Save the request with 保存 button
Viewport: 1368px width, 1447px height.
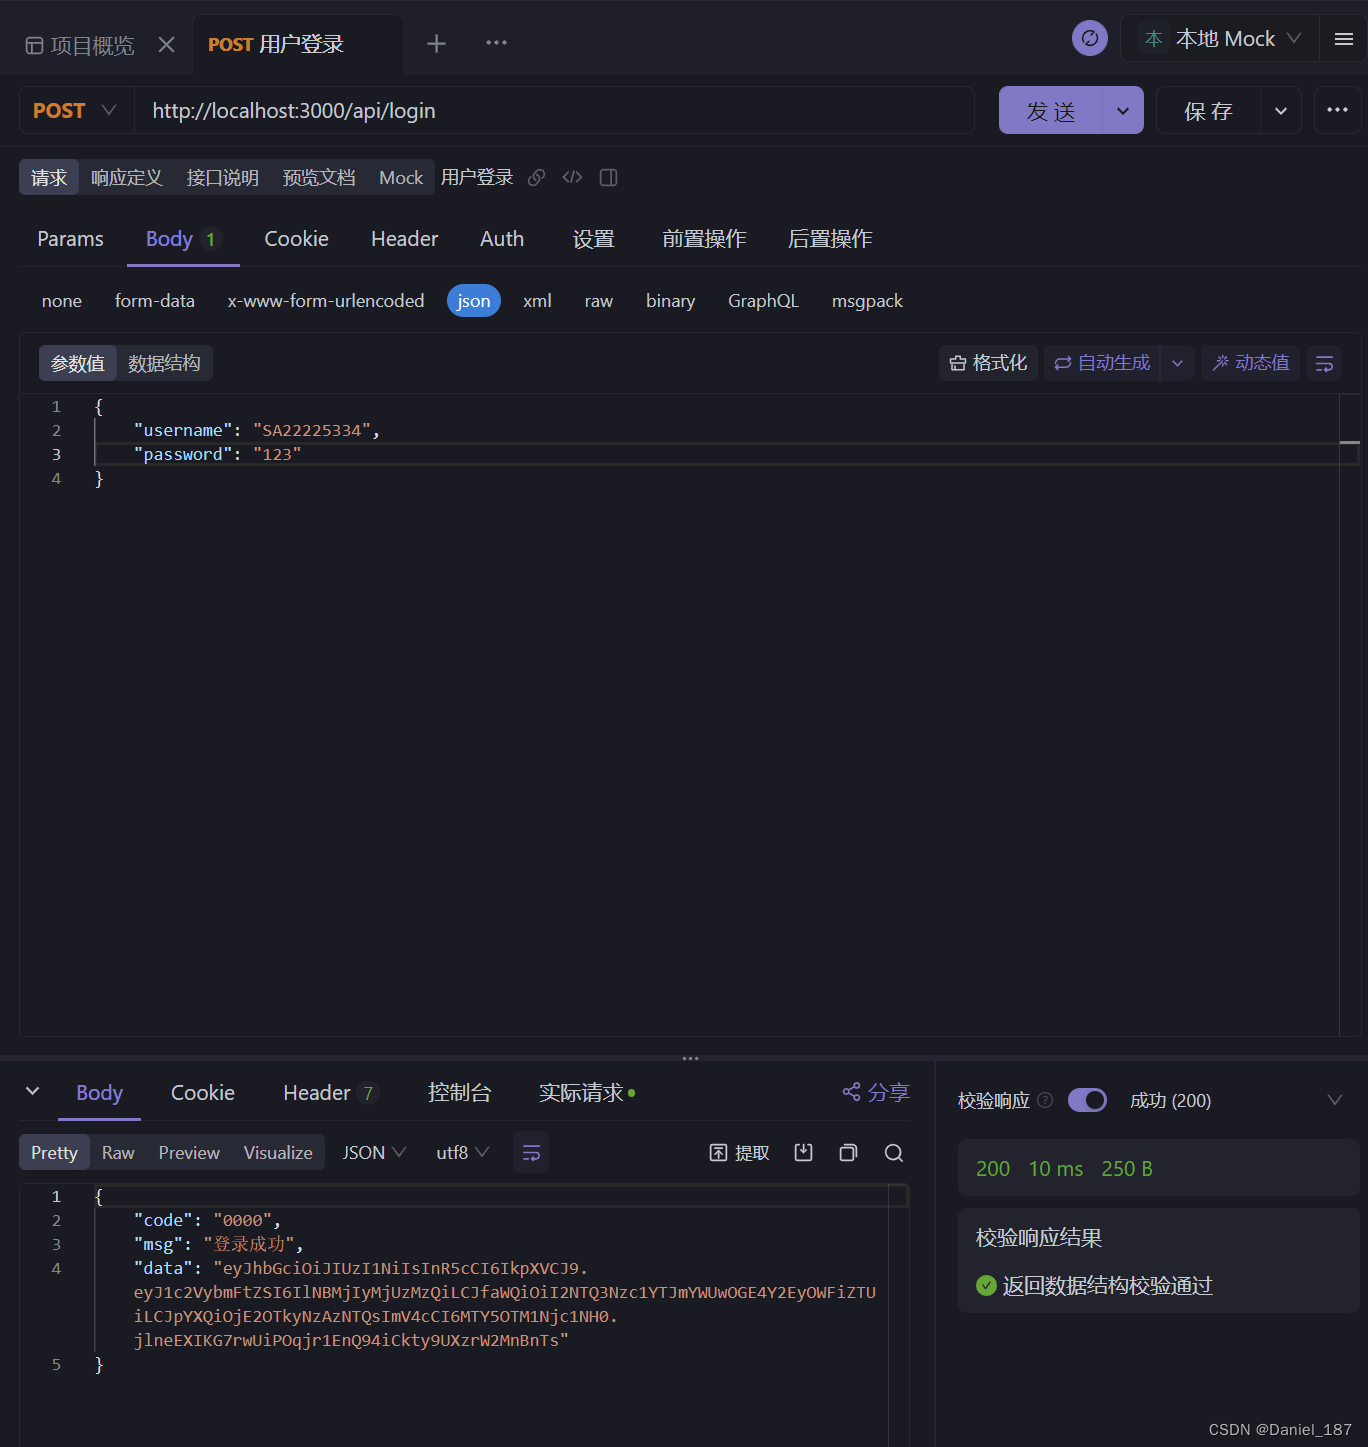tap(1208, 110)
